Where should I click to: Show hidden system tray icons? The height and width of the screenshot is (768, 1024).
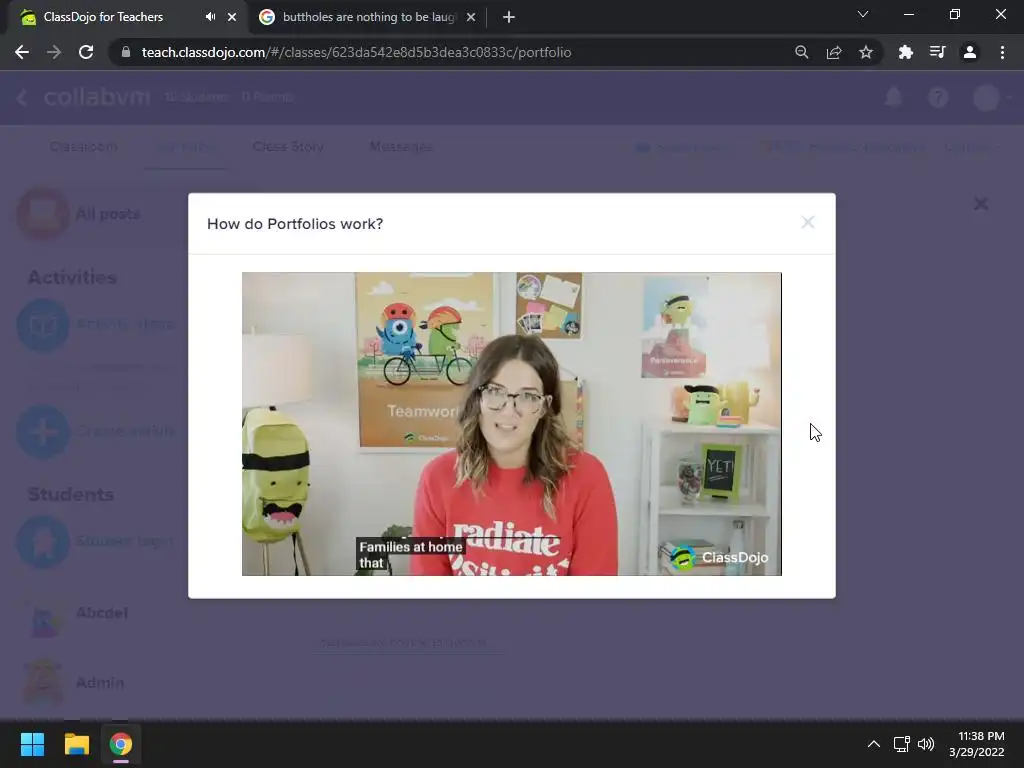(x=873, y=744)
